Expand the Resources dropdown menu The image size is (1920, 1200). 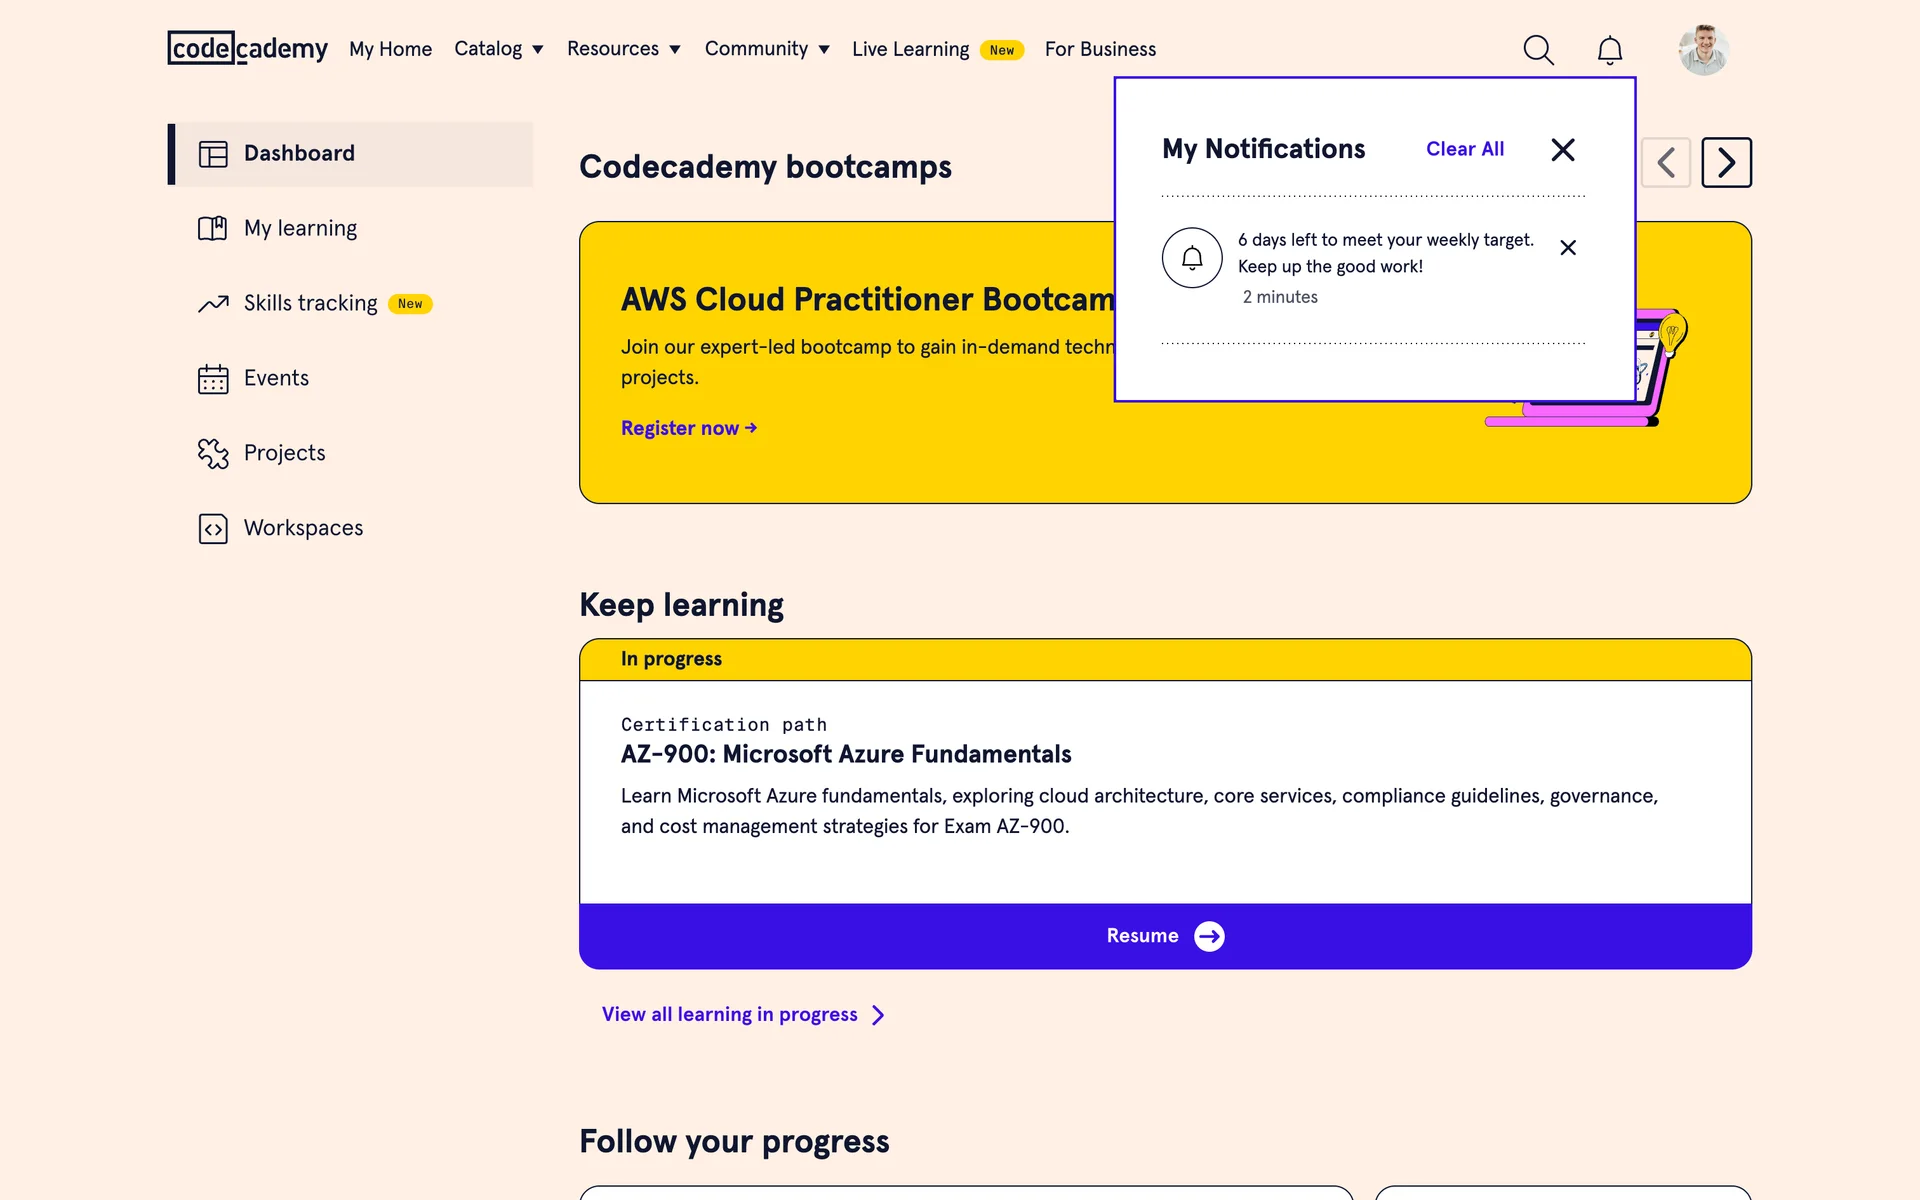[x=623, y=49]
